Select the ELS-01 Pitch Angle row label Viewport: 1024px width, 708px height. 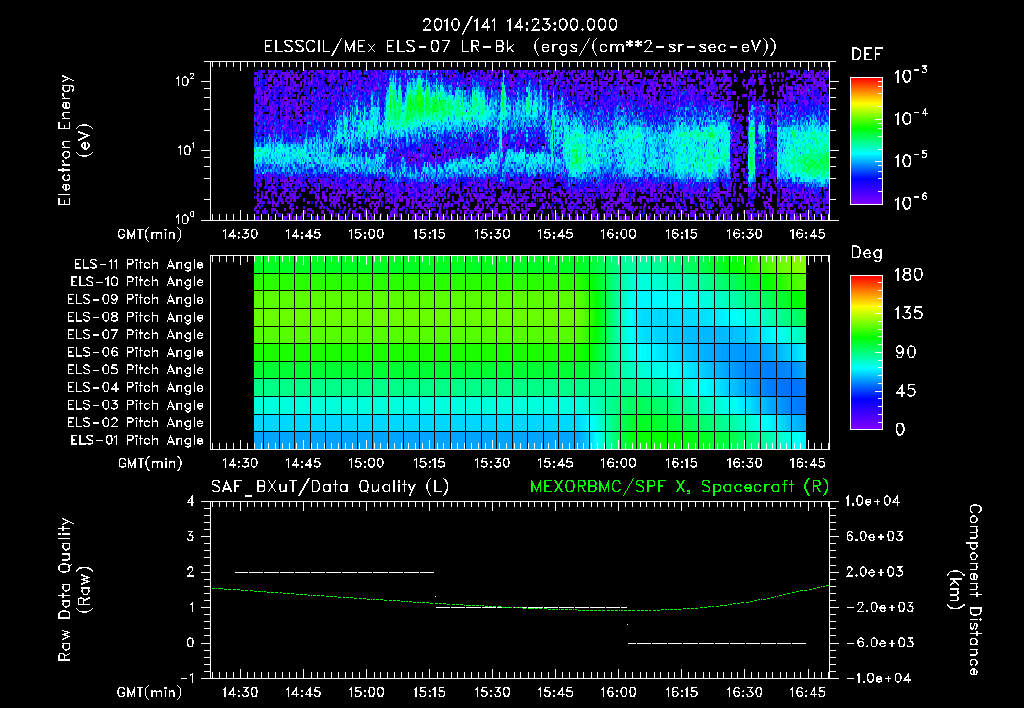click(137, 440)
